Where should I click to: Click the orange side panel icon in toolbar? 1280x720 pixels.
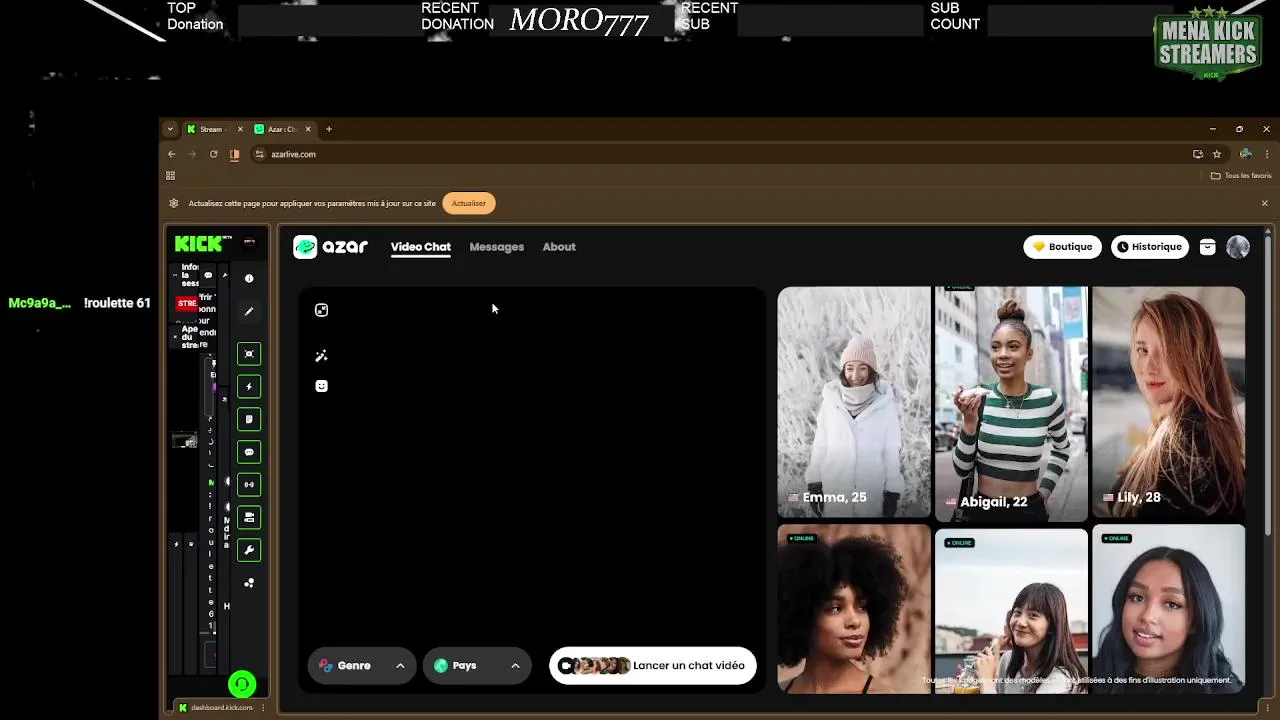pyautogui.click(x=234, y=154)
